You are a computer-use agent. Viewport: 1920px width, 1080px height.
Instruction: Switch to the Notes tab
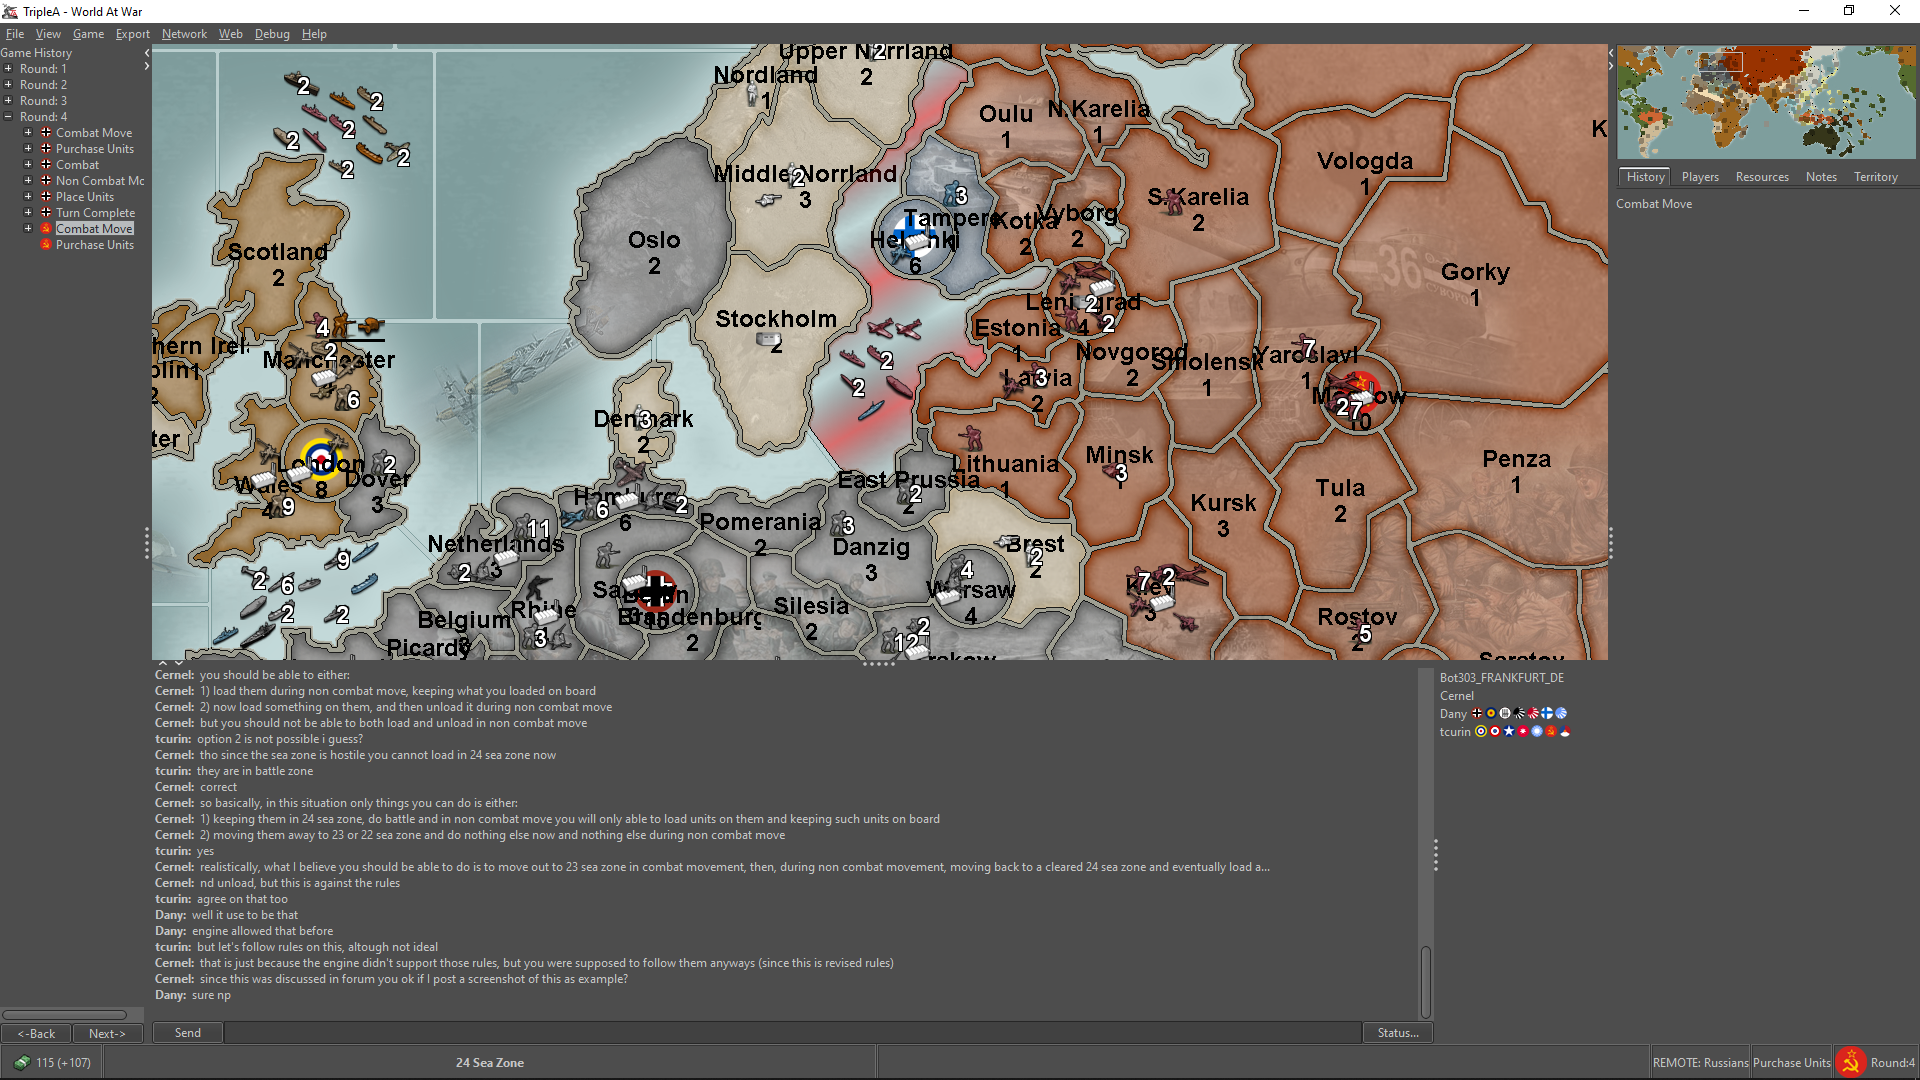[1821, 177]
